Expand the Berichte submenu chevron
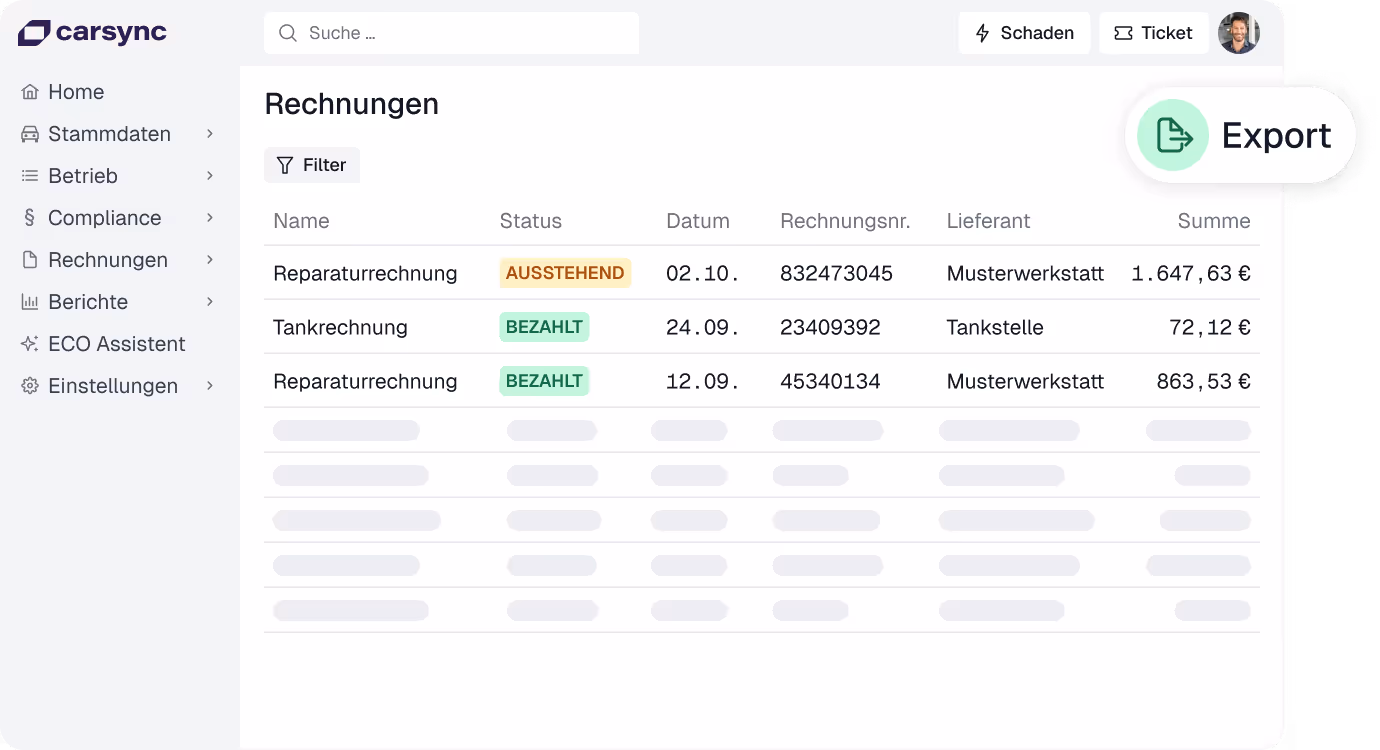The height and width of the screenshot is (750, 1380). coord(210,302)
